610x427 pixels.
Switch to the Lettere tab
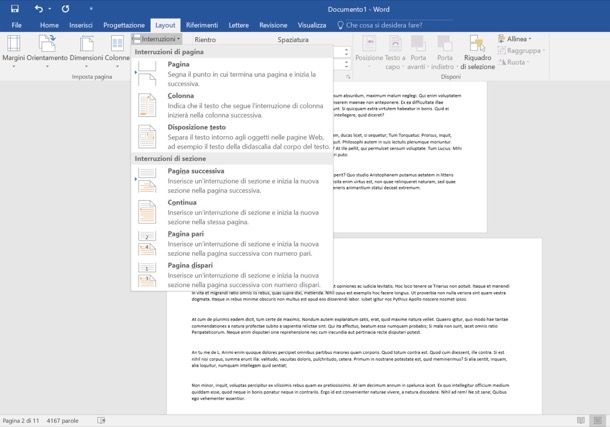coord(238,25)
